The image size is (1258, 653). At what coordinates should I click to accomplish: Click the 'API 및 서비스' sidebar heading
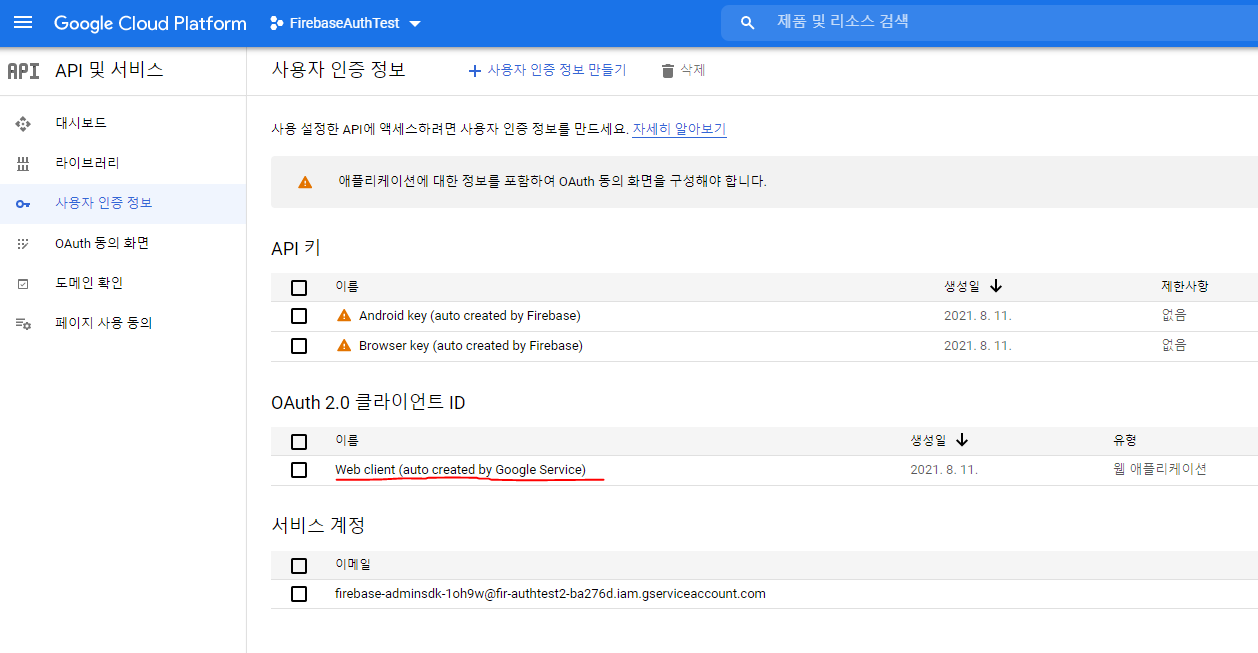(109, 70)
